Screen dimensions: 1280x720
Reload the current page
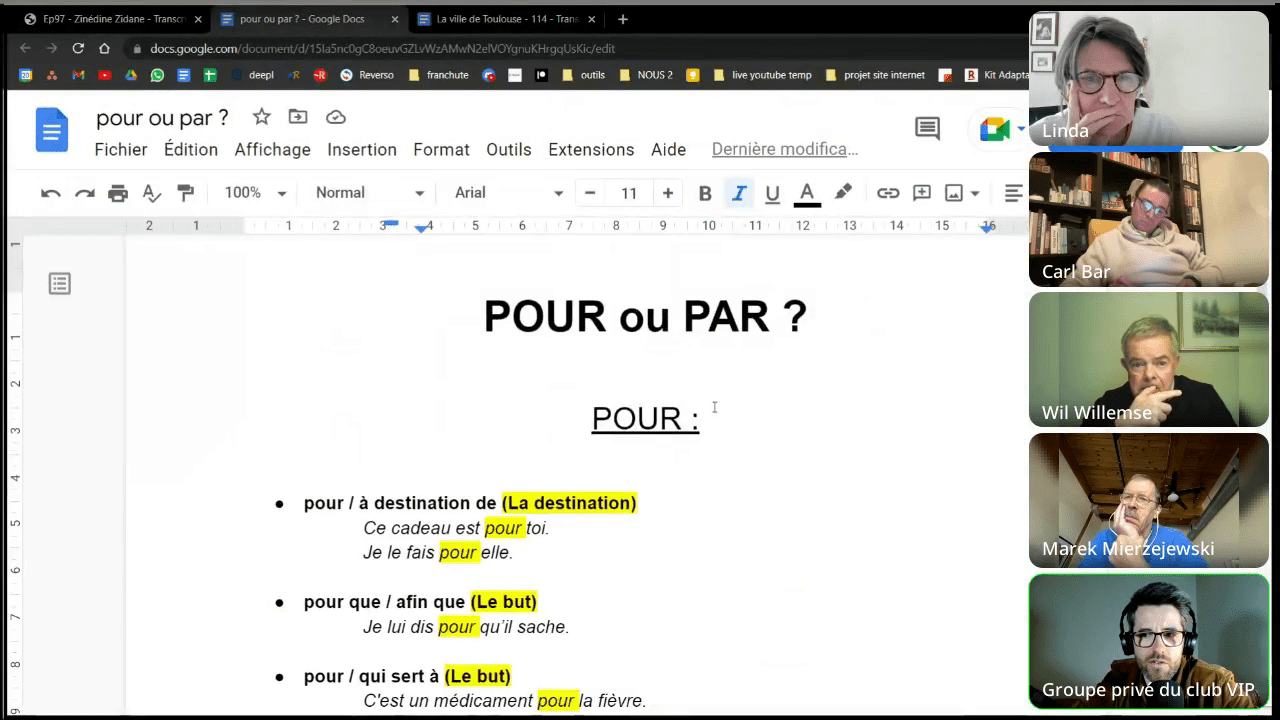78,48
